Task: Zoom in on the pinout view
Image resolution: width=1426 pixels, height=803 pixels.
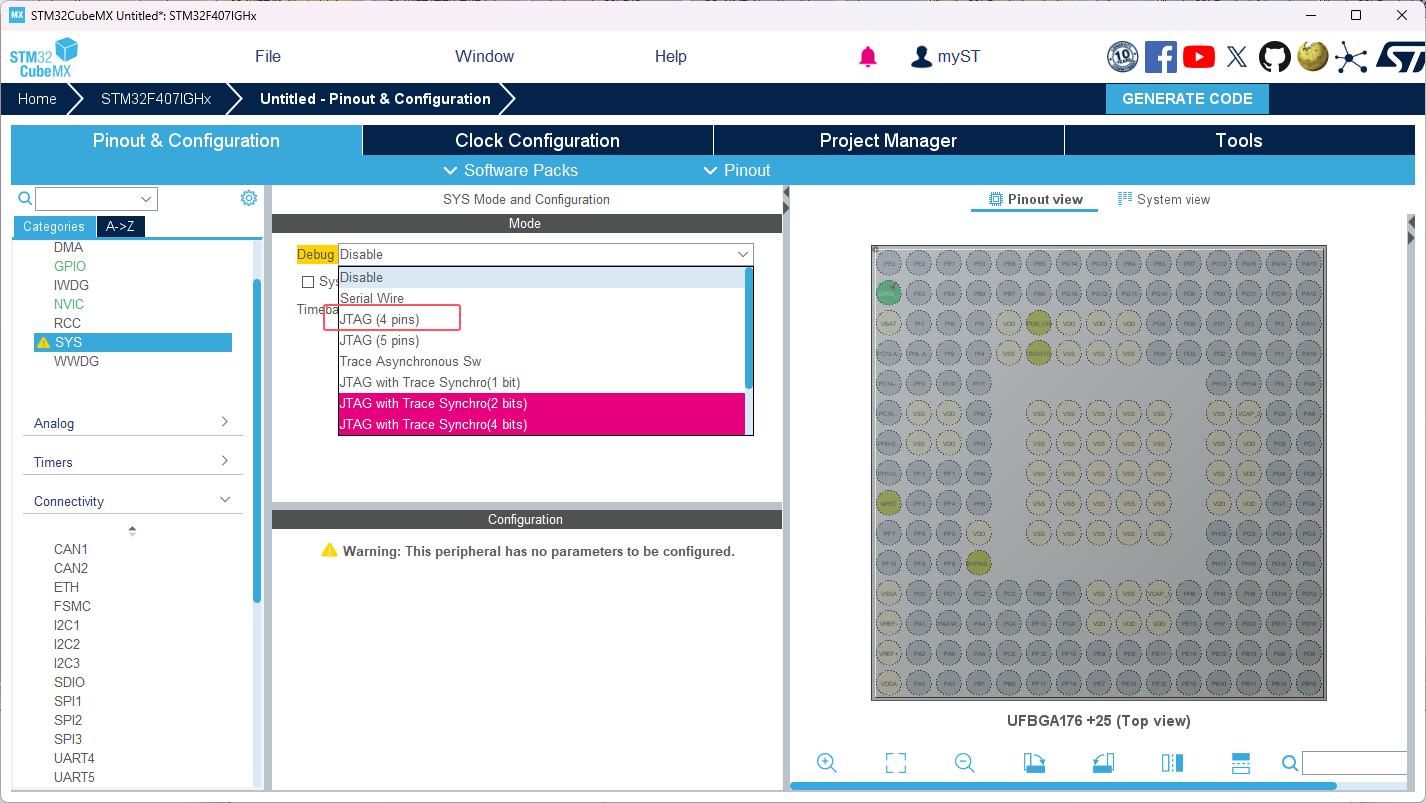Action: coord(827,763)
